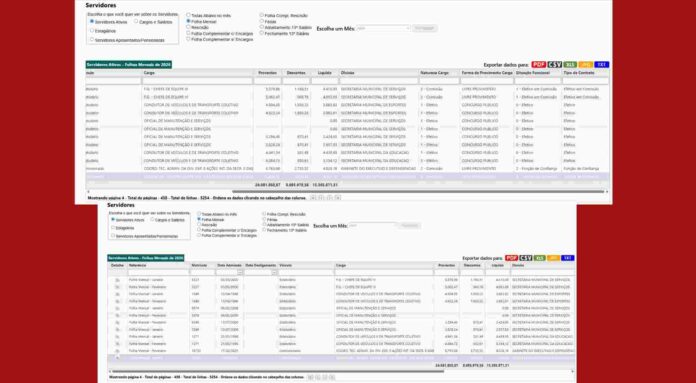Go to last page in top table pager
This screenshot has height=383, width=696.
[338, 197]
